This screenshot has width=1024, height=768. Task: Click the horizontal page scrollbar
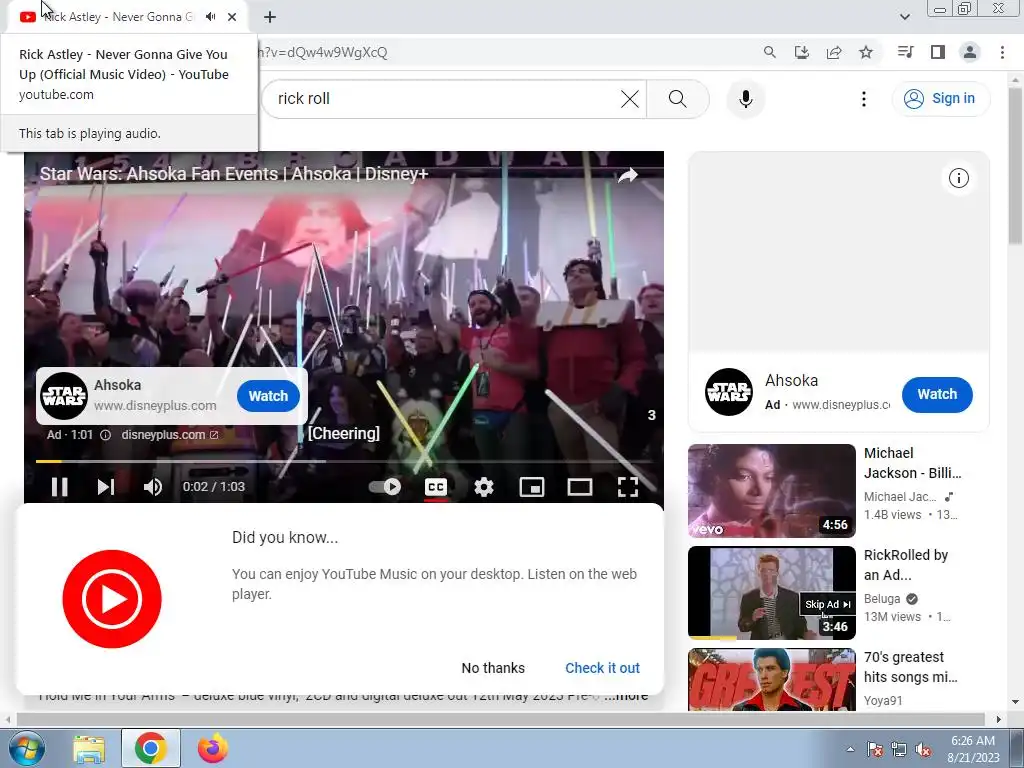tap(503, 720)
